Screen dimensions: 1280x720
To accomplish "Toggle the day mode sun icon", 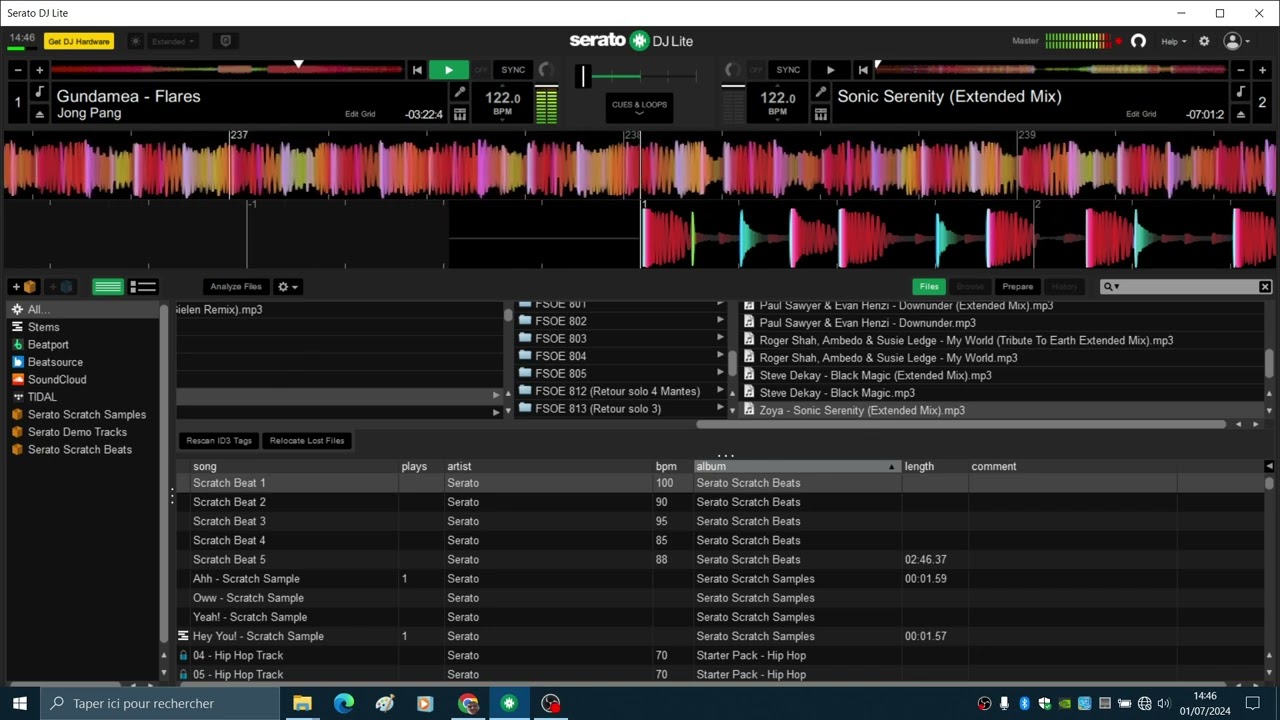I will click(135, 41).
